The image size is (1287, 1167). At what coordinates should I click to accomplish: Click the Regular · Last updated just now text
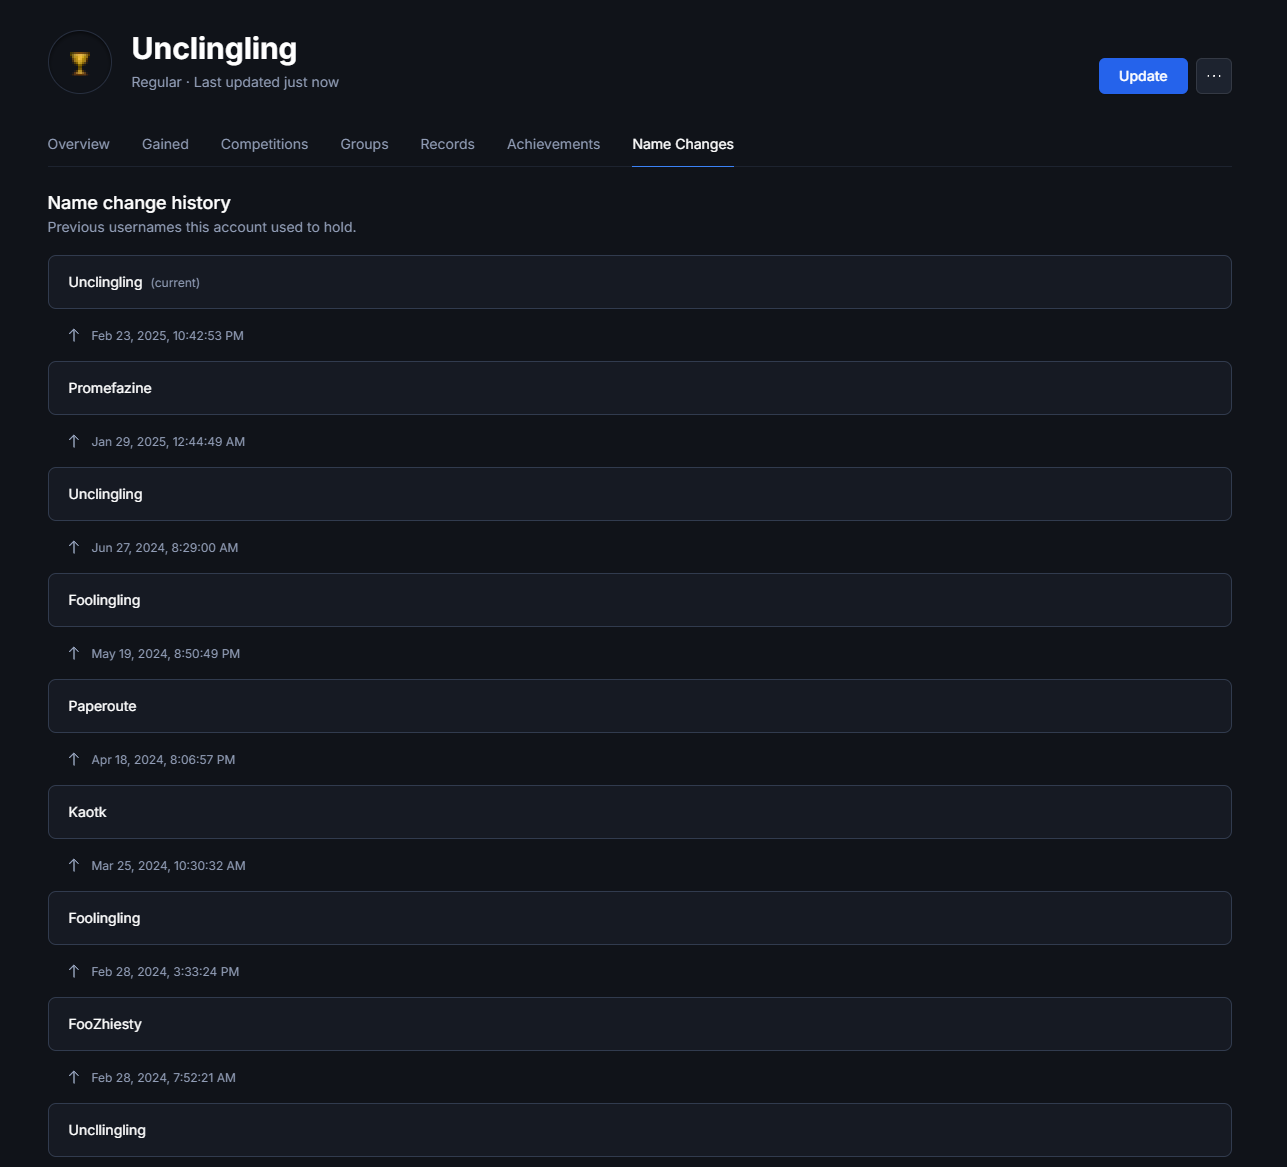pos(235,82)
